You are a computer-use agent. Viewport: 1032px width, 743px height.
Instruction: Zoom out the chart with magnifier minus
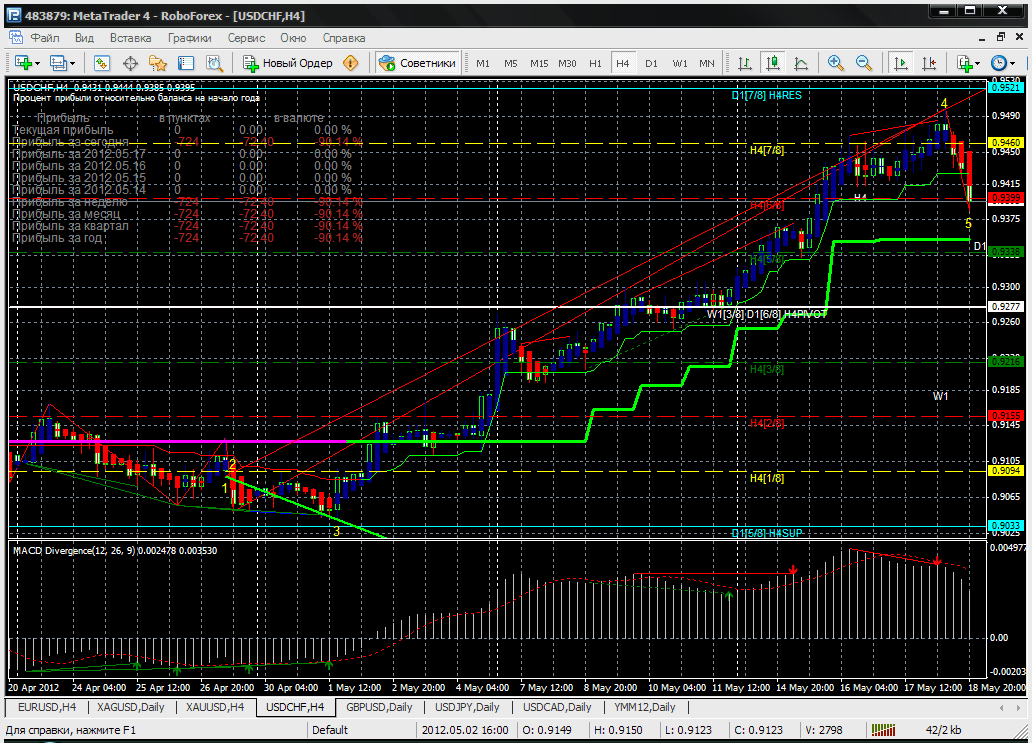click(864, 63)
